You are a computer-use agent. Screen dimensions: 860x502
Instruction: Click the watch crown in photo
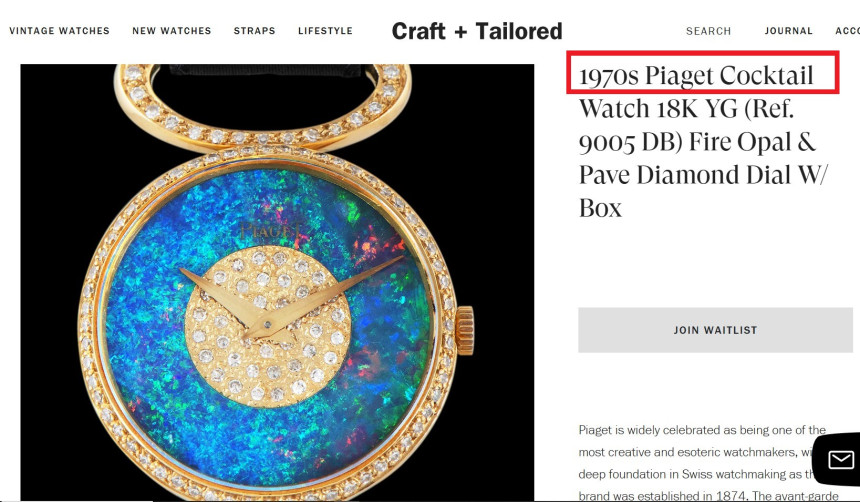(465, 330)
